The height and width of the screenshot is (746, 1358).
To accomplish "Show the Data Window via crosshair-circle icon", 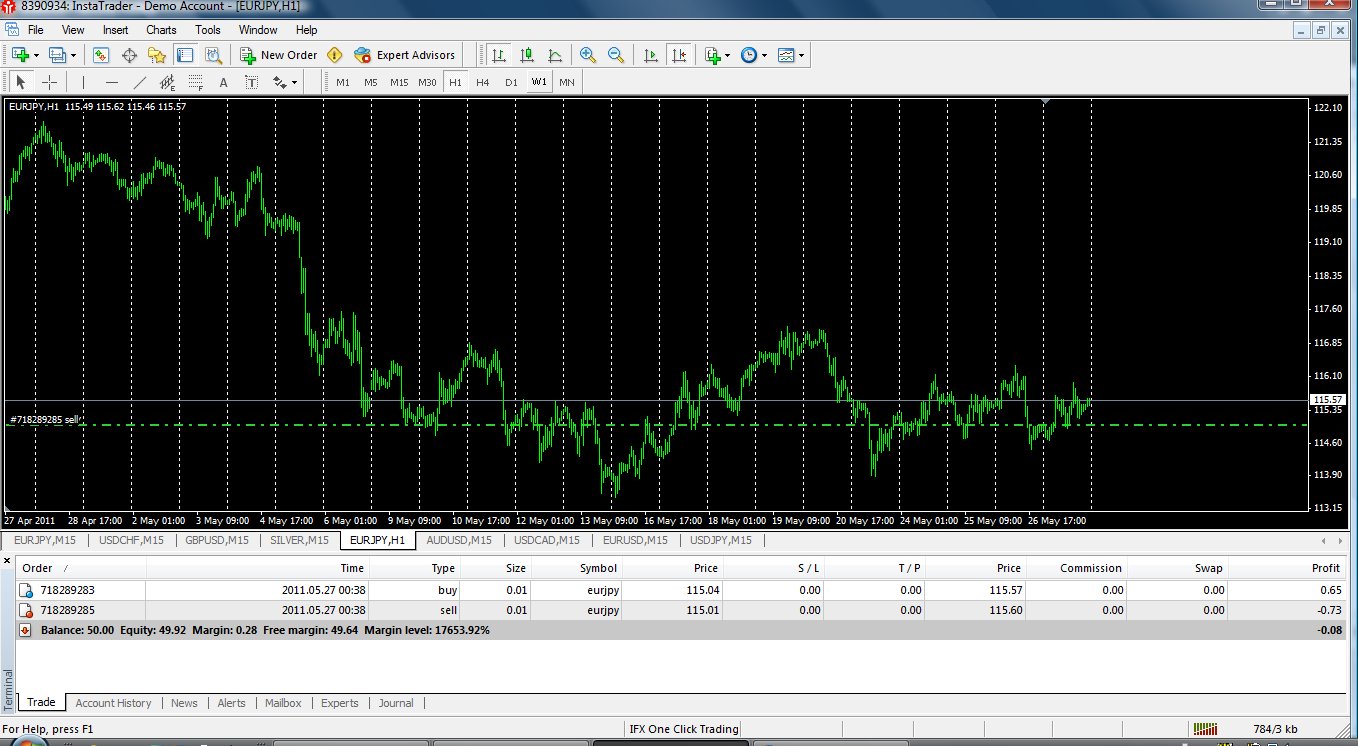I will [x=129, y=55].
